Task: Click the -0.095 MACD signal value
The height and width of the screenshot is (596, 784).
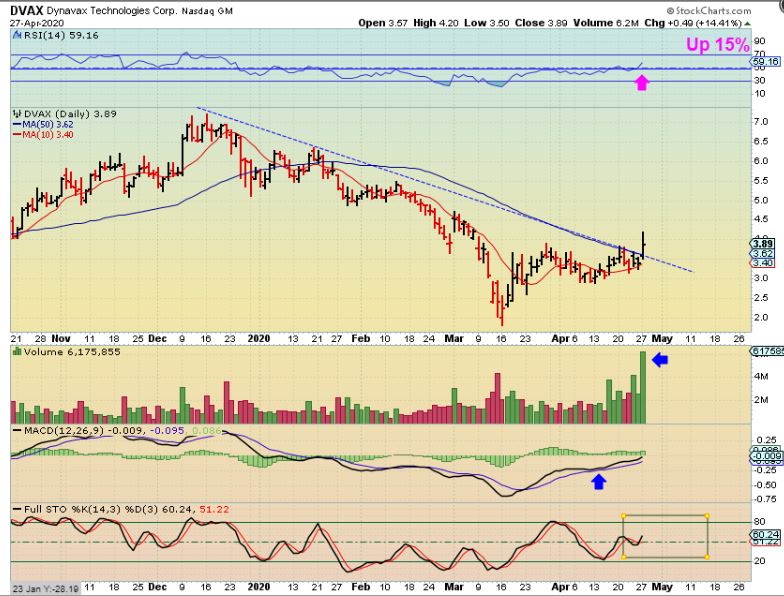Action: pos(168,430)
